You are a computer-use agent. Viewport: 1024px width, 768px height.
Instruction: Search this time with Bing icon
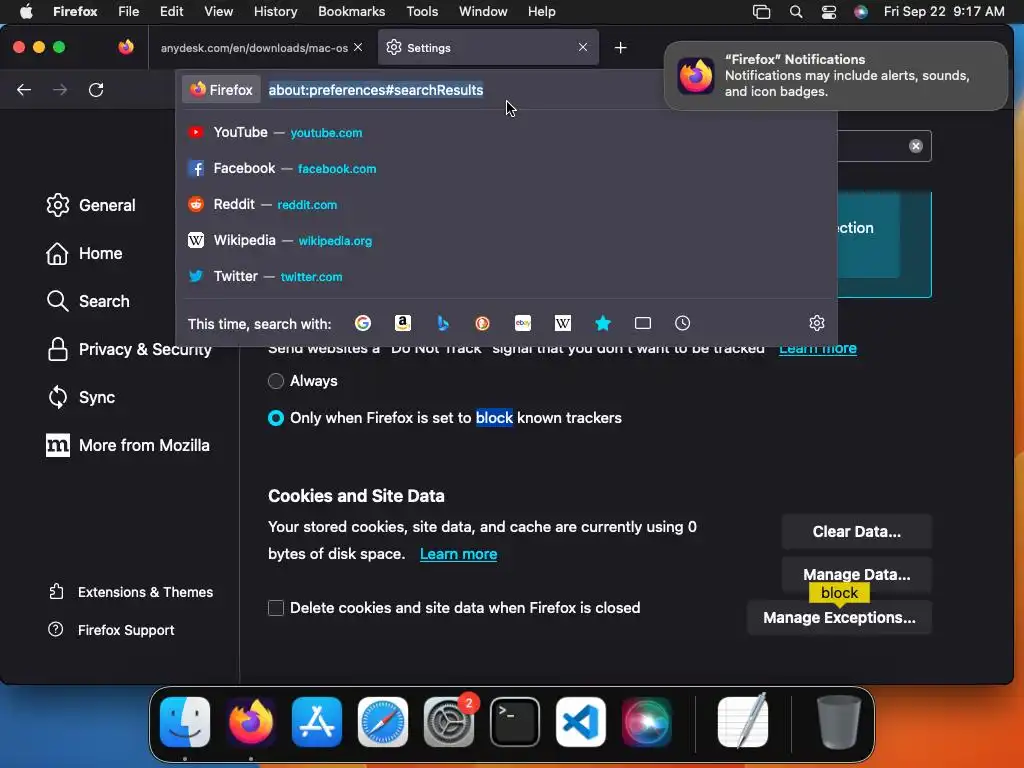click(443, 323)
